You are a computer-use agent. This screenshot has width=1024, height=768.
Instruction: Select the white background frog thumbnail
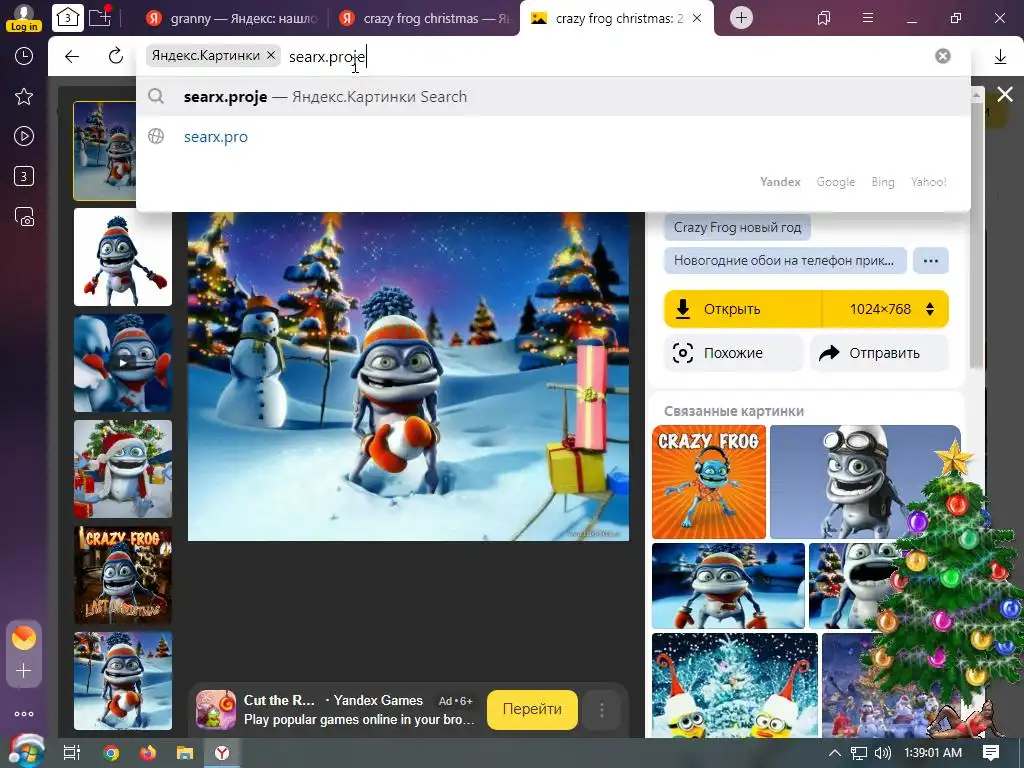123,257
